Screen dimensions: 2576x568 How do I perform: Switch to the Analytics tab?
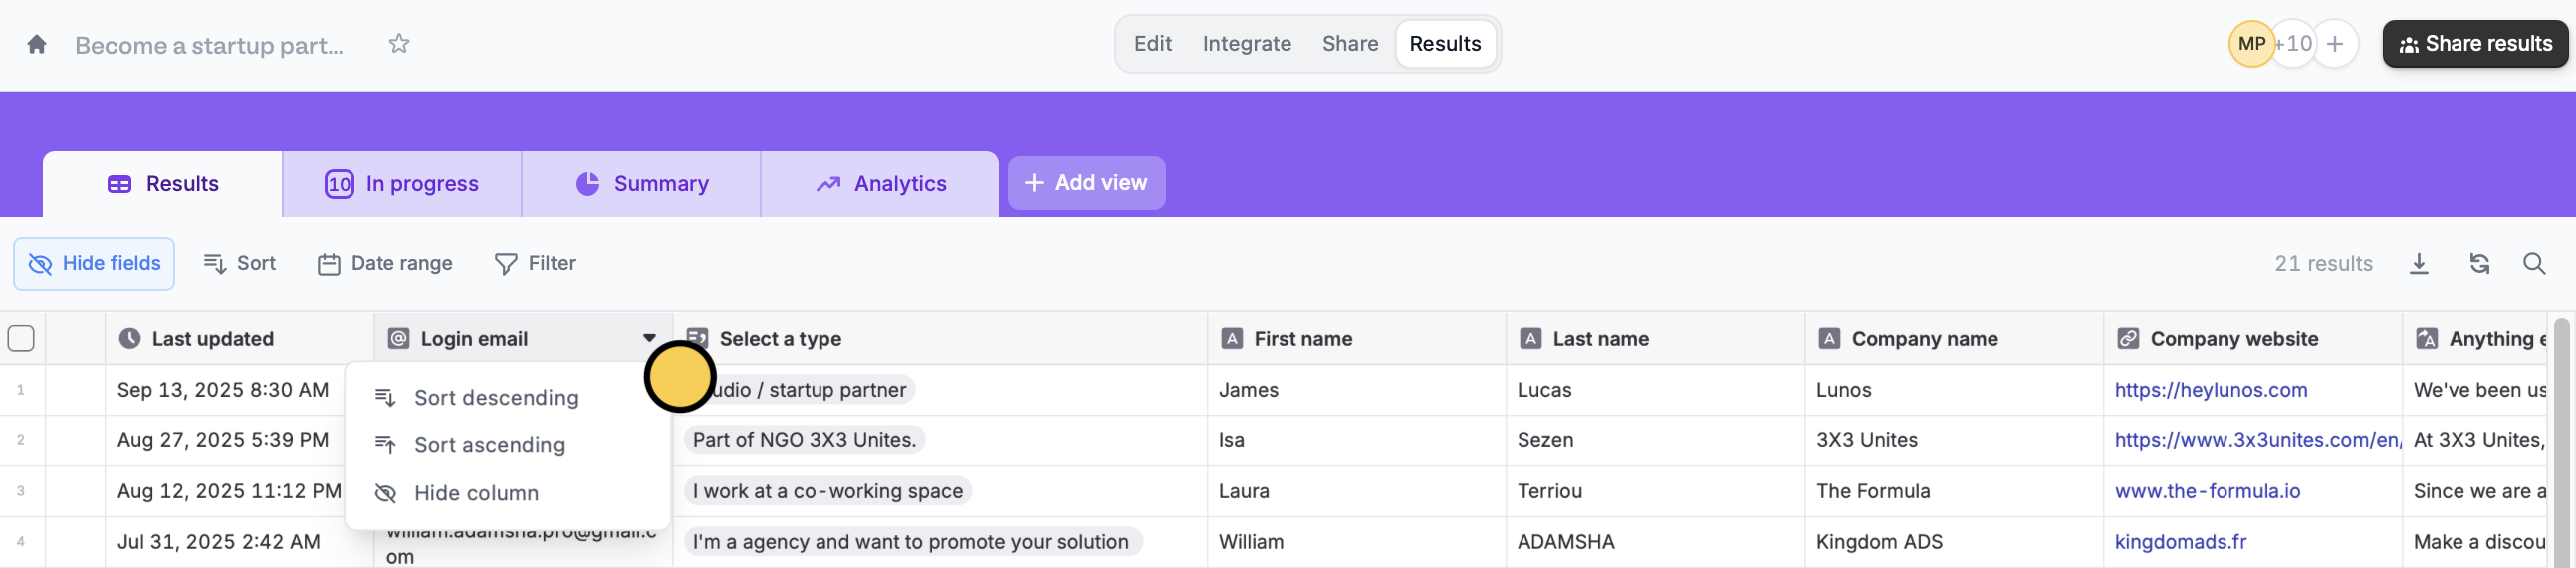point(880,184)
